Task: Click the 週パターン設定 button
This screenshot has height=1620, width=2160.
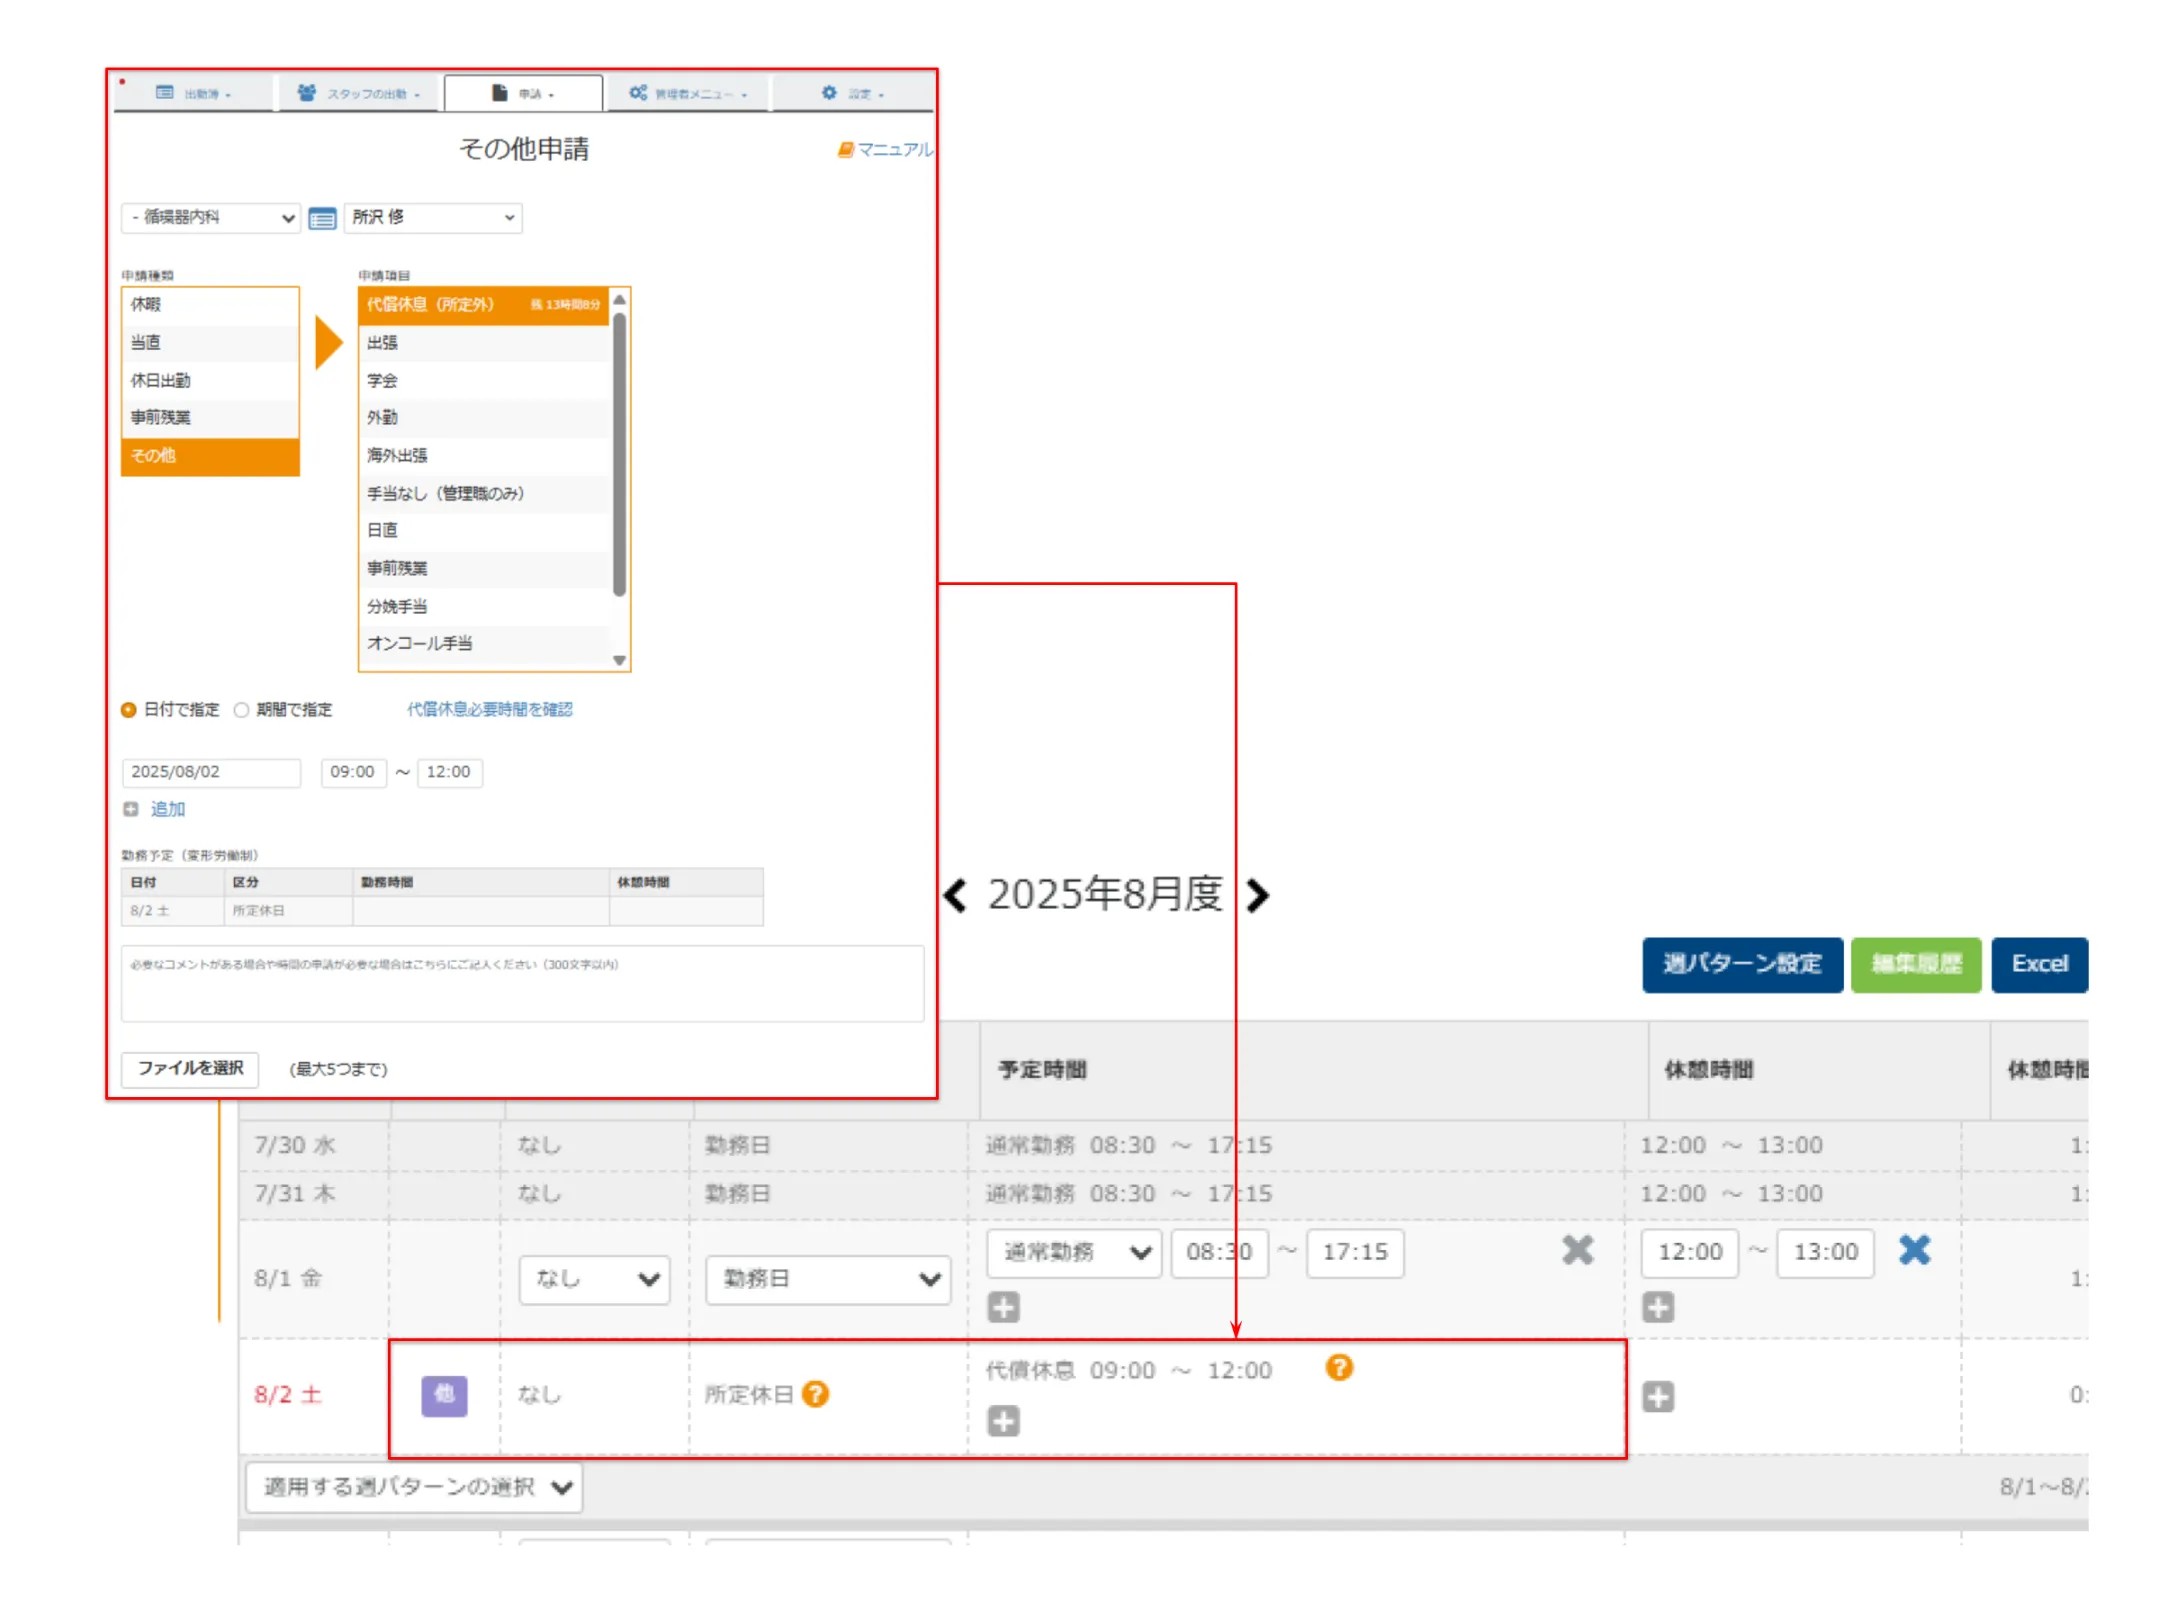Action: 1741,964
